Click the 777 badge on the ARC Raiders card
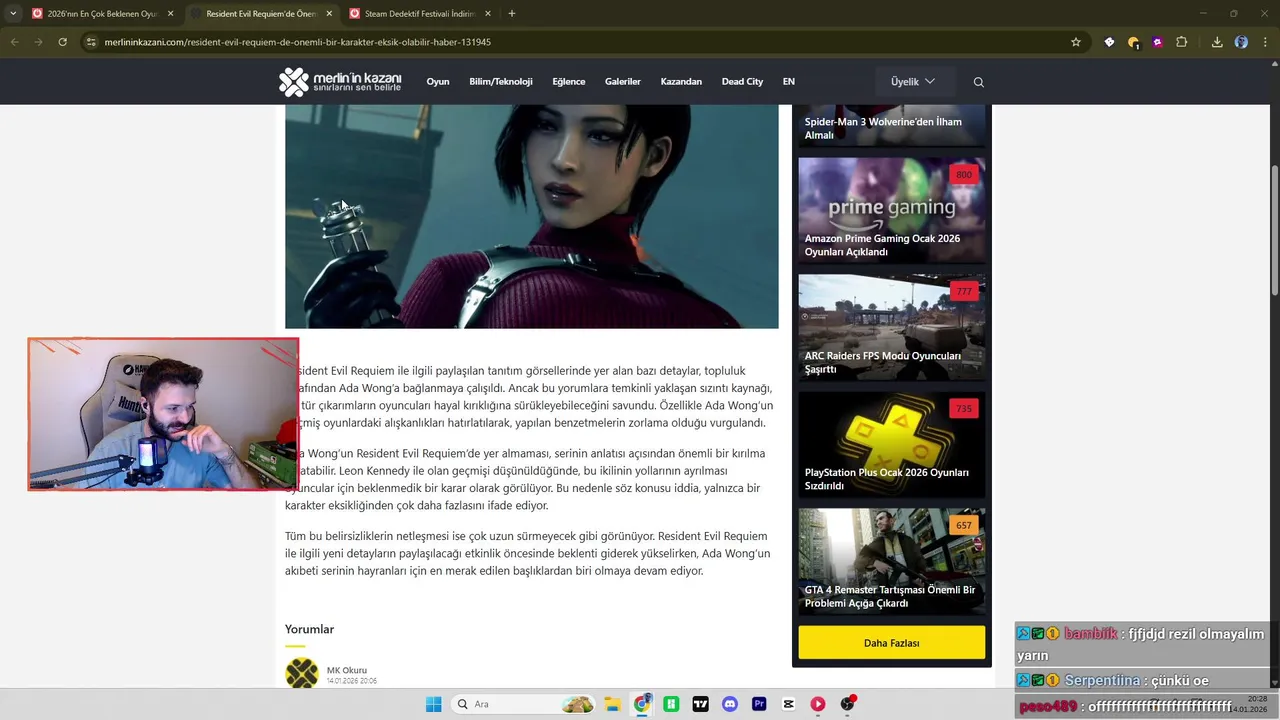 pos(964,292)
